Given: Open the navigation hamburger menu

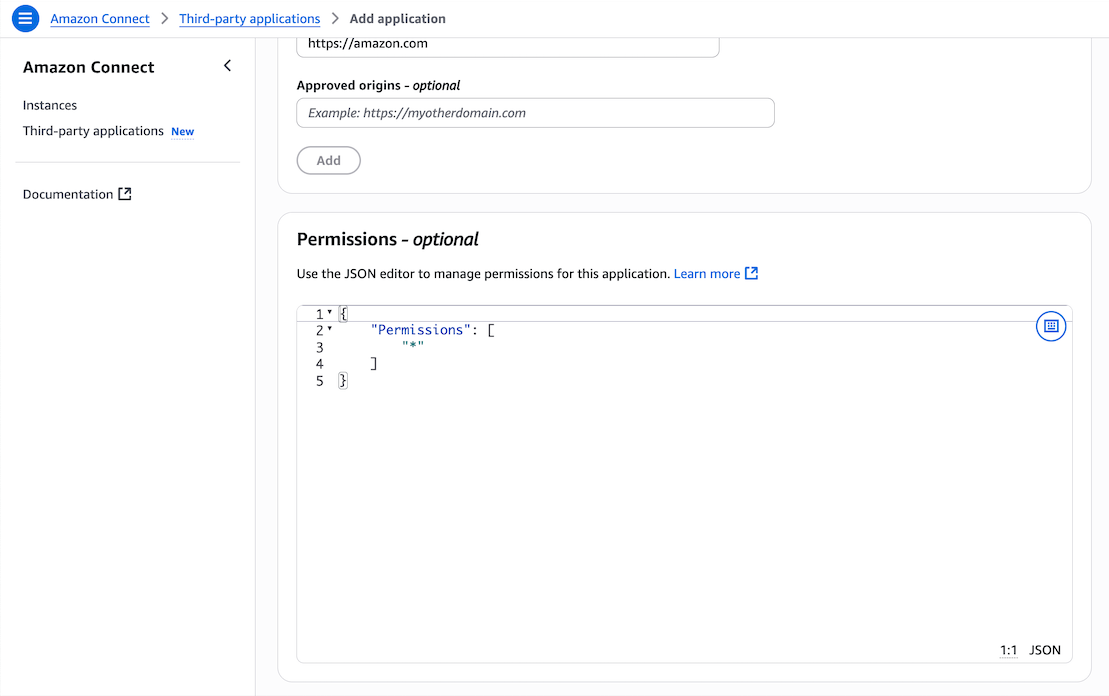Looking at the screenshot, I should [x=25, y=18].
